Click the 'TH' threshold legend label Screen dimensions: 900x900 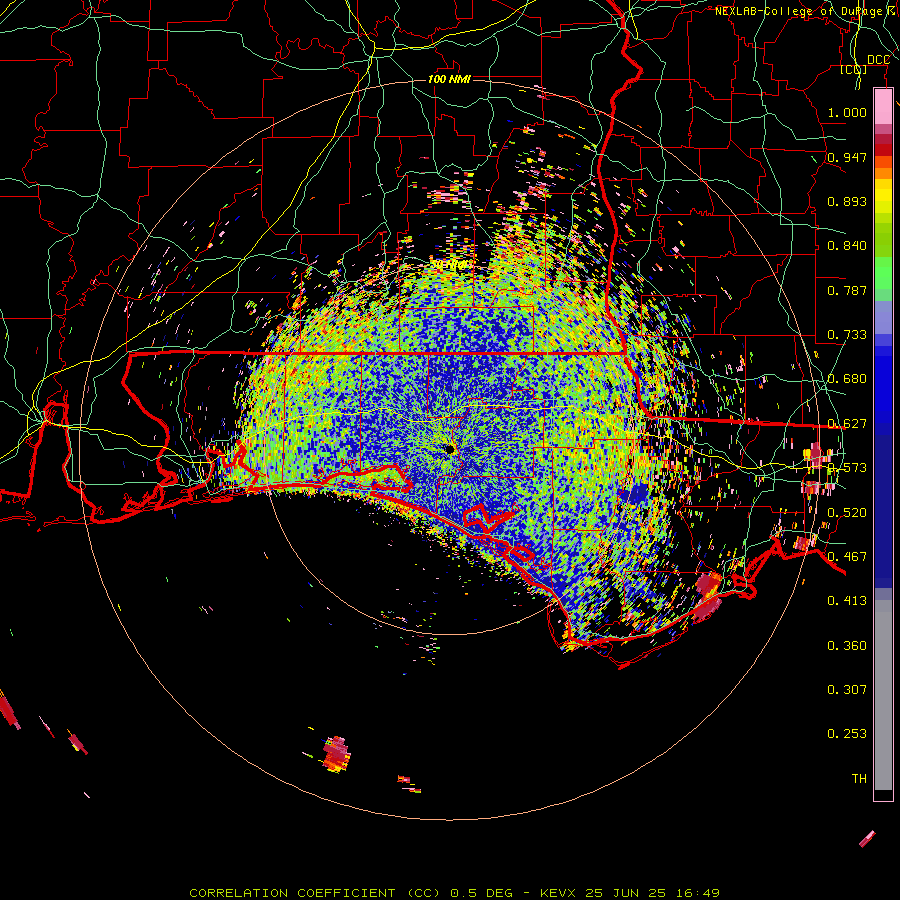pos(859,779)
